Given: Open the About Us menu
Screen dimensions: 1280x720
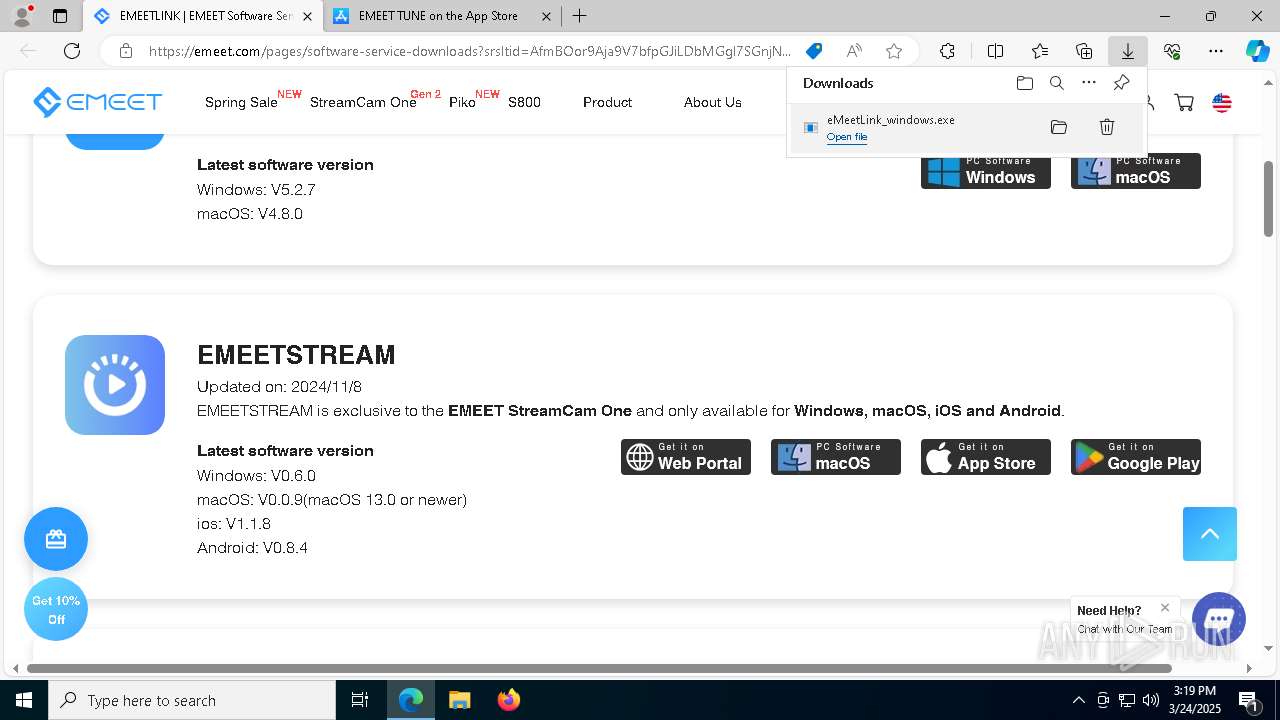Looking at the screenshot, I should [713, 102].
